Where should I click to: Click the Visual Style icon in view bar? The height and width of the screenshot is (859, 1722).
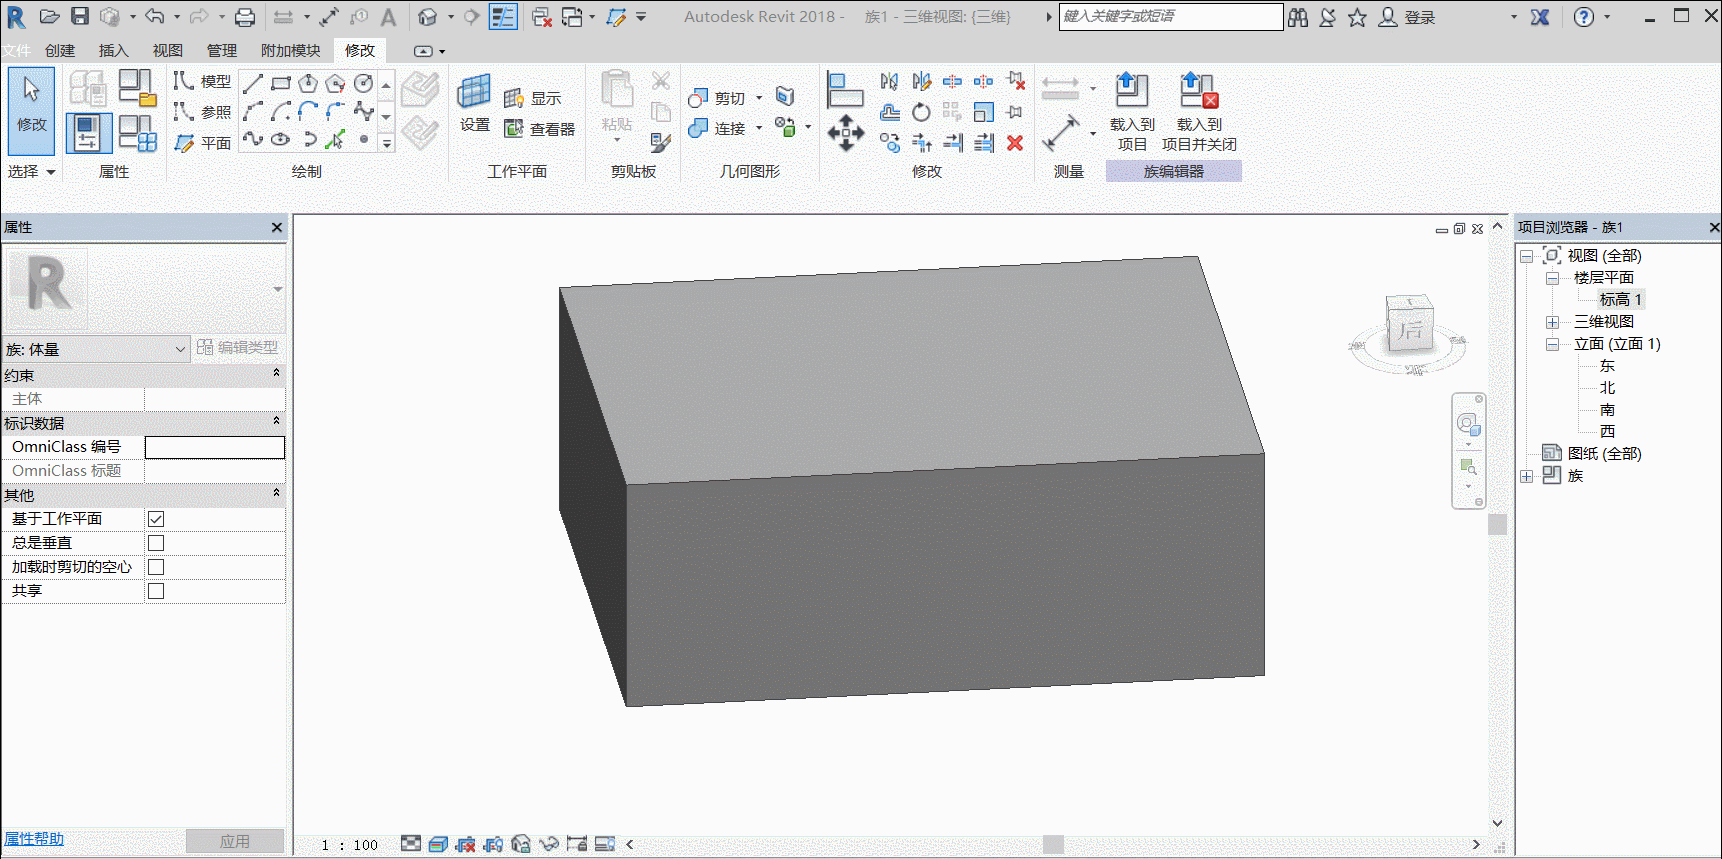438,844
